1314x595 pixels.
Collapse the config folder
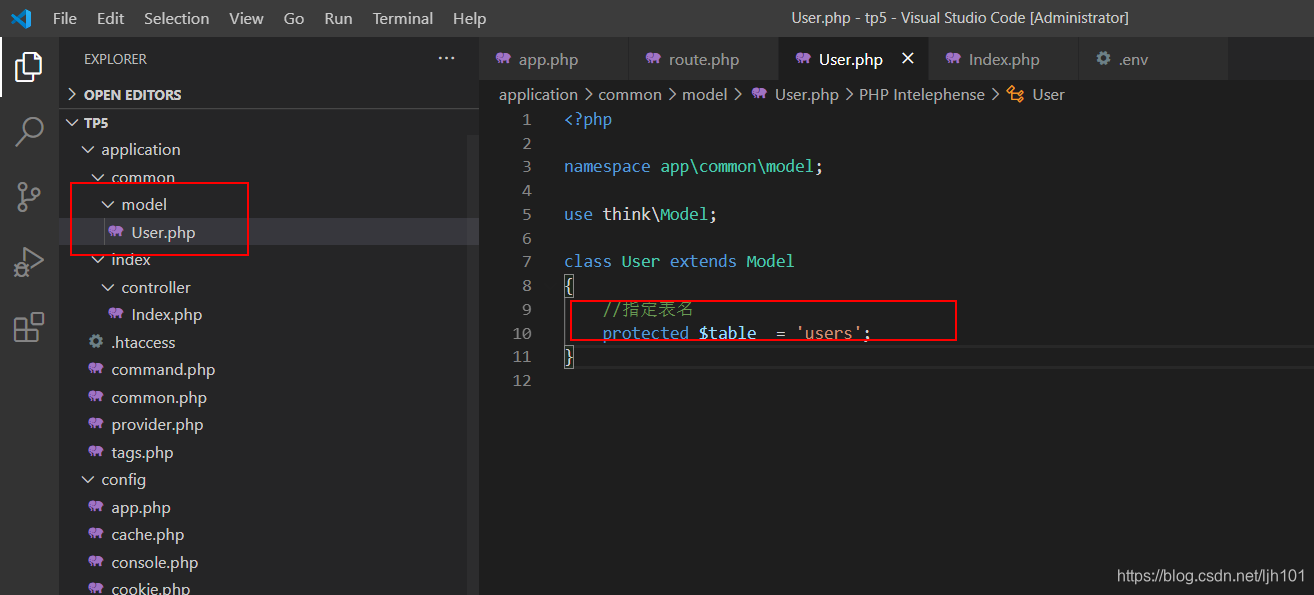(x=269, y=480)
